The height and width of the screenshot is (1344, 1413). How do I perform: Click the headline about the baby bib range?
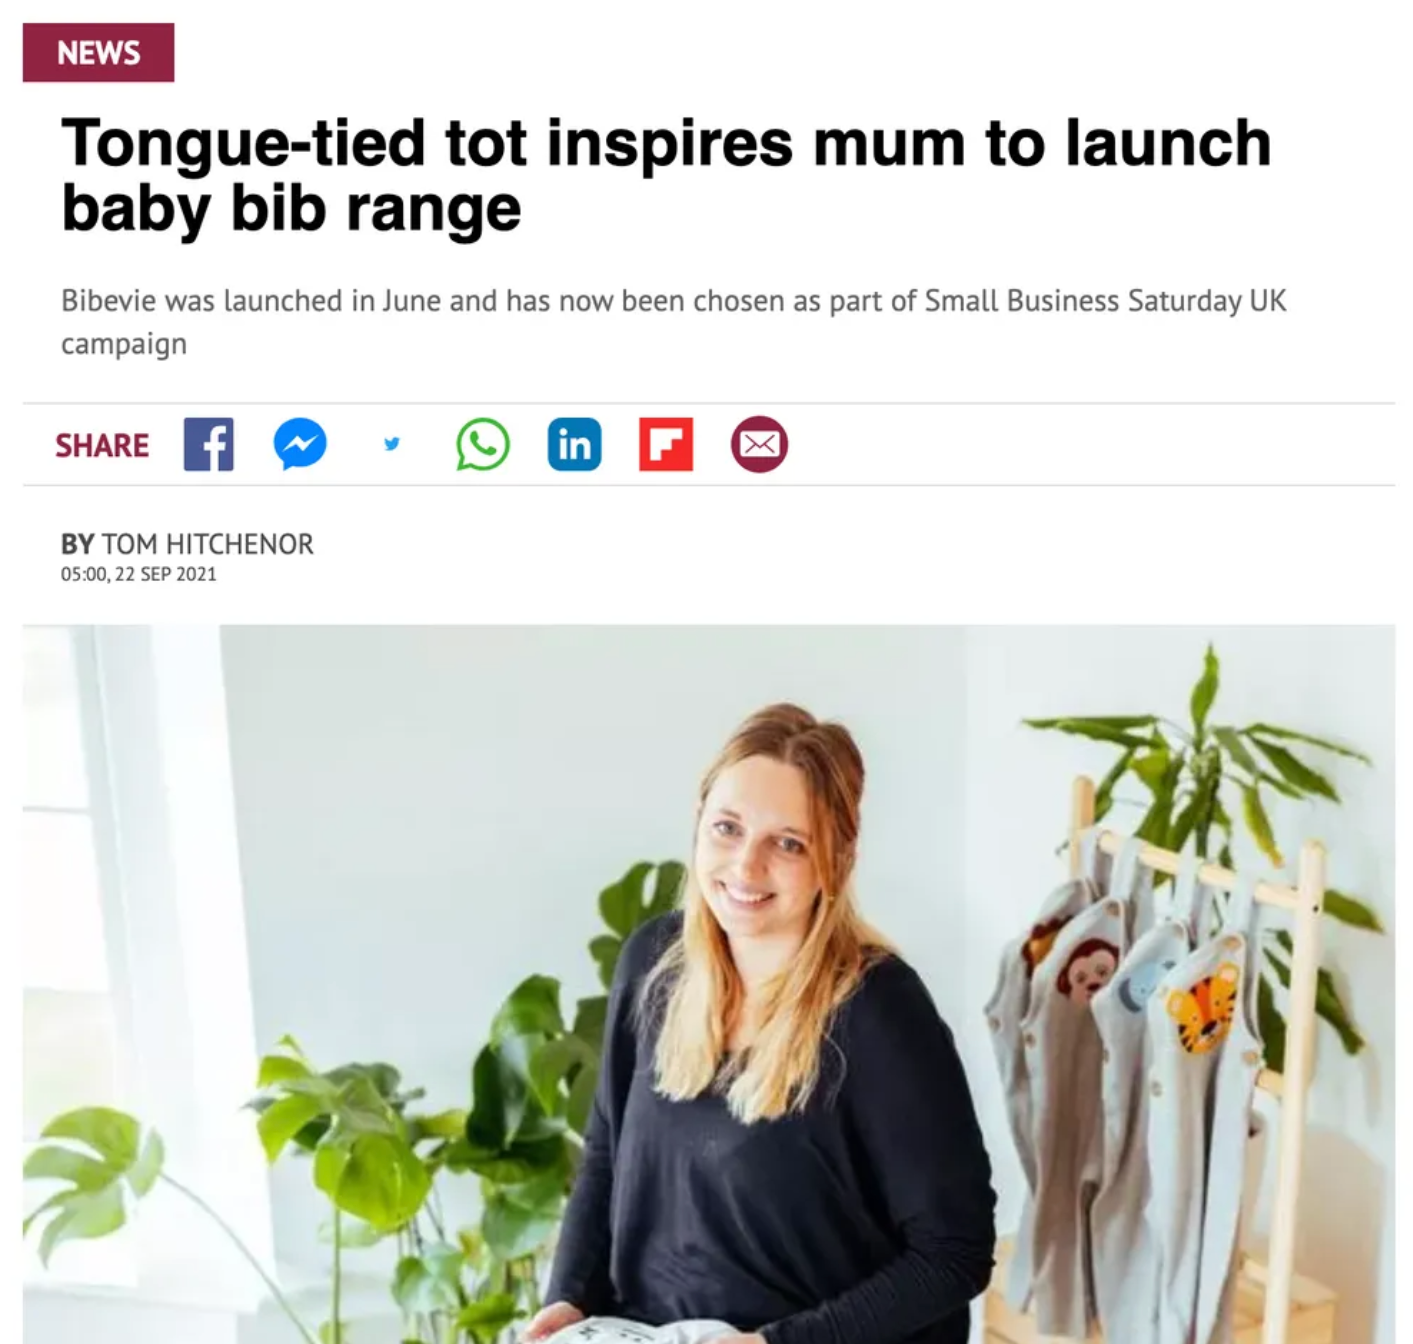(665, 174)
